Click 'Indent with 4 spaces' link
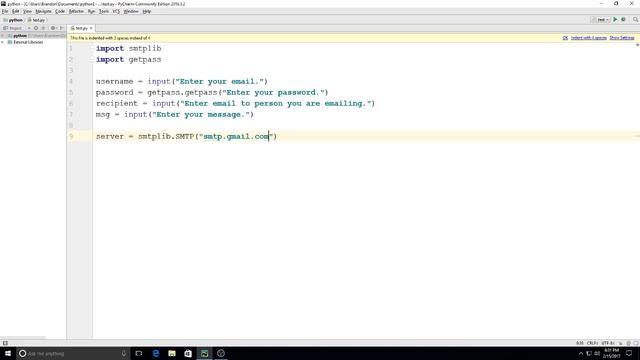Screen dimensions: 640x360 (x=589, y=38)
